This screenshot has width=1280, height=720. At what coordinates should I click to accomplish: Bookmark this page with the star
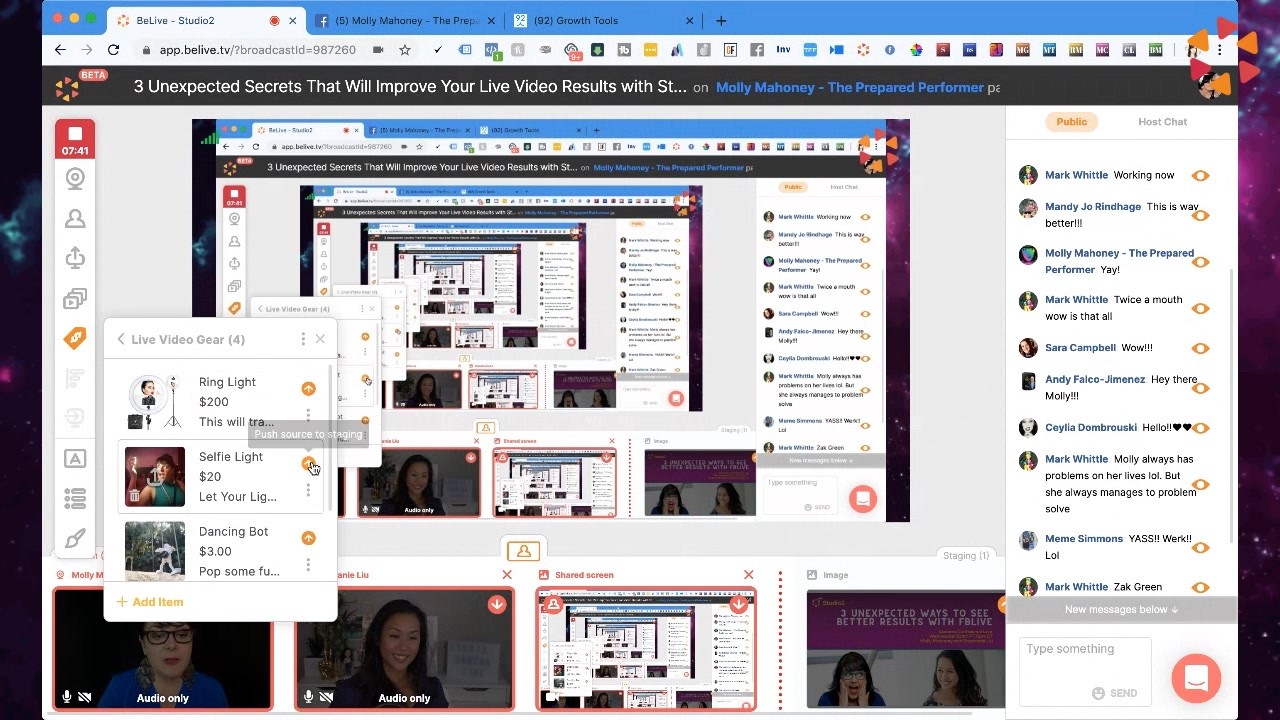coord(404,49)
